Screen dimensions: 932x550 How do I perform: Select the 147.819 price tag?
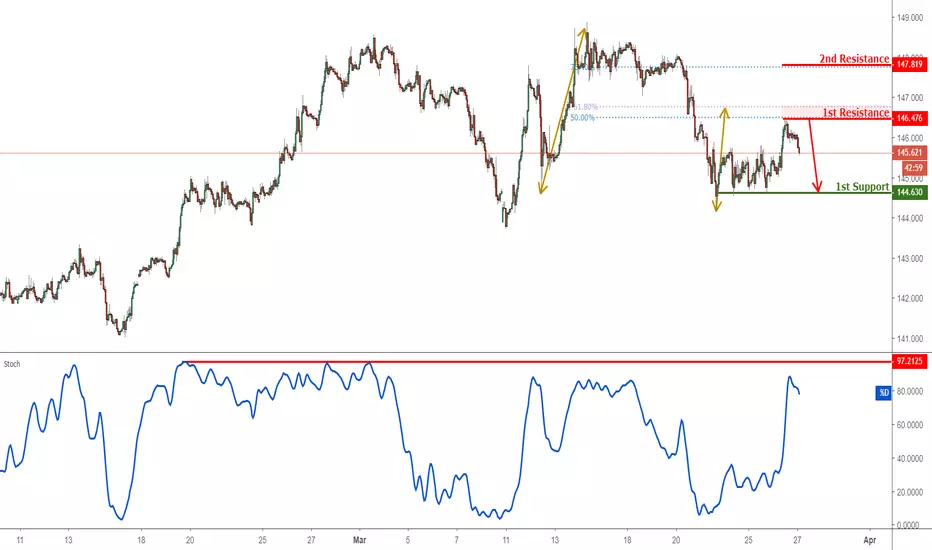coord(910,64)
